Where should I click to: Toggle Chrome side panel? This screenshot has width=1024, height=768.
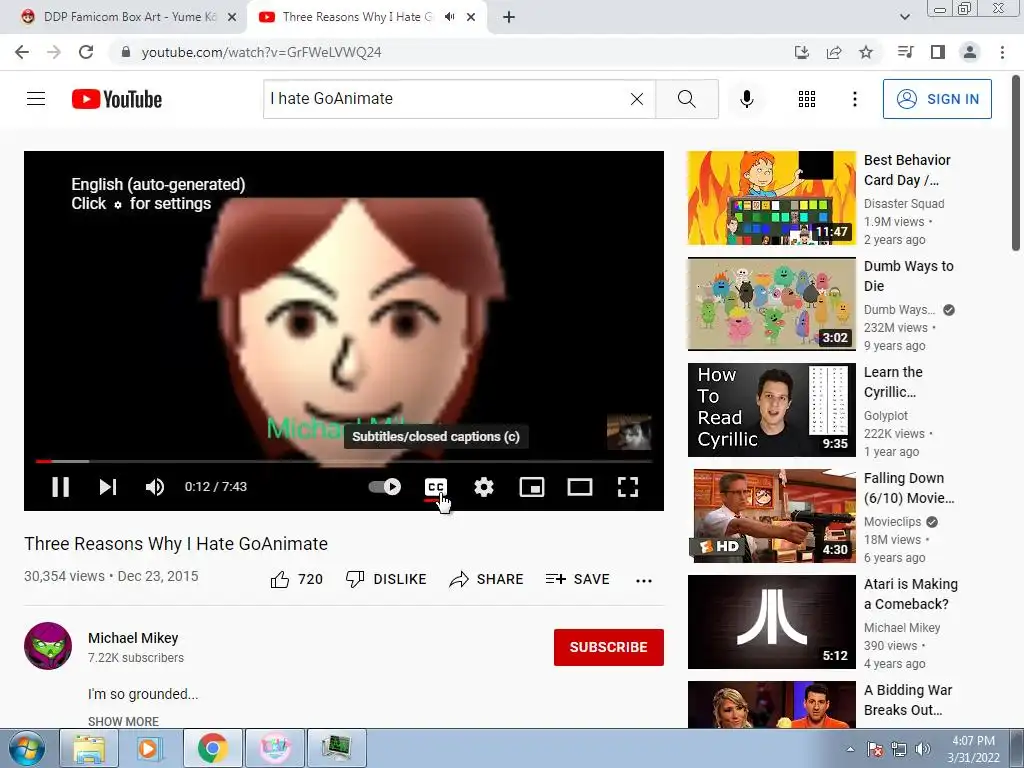tap(938, 52)
